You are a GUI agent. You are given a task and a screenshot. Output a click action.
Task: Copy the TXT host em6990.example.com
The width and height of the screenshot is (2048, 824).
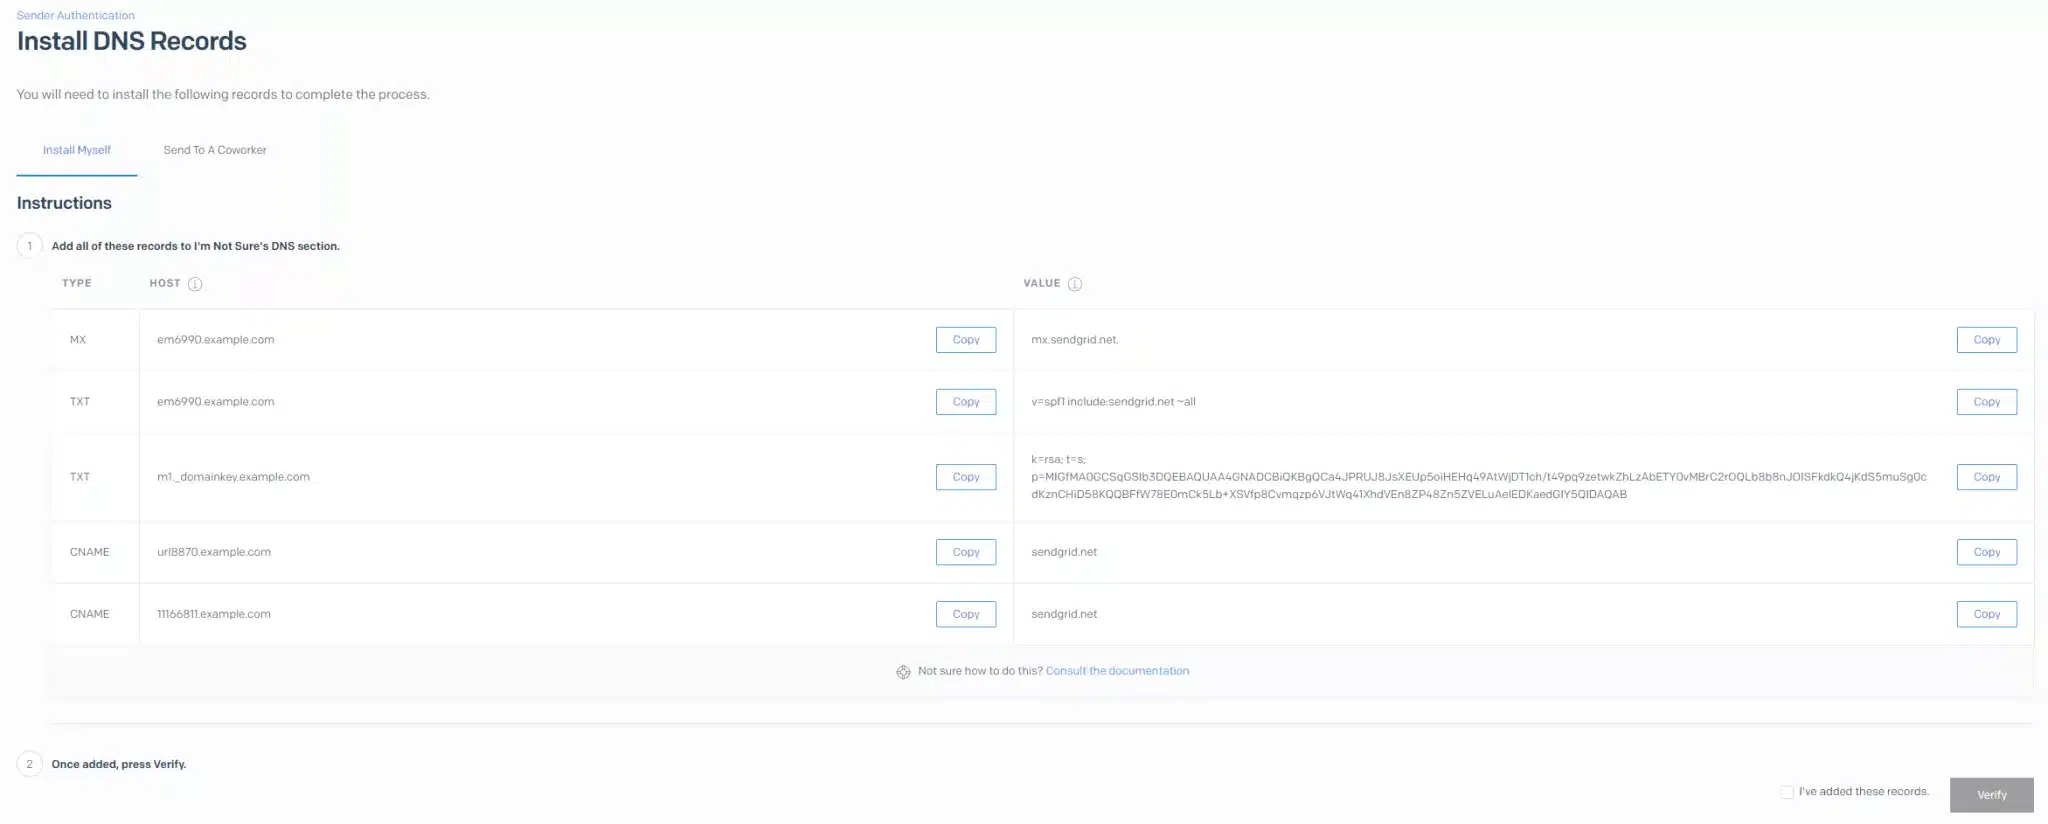click(x=966, y=402)
